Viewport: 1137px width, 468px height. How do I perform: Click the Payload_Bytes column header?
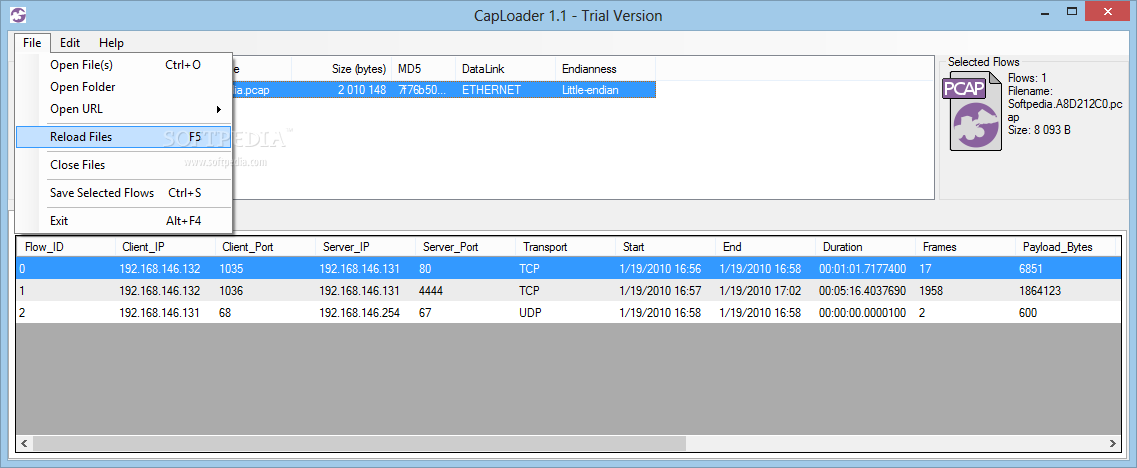1066,247
